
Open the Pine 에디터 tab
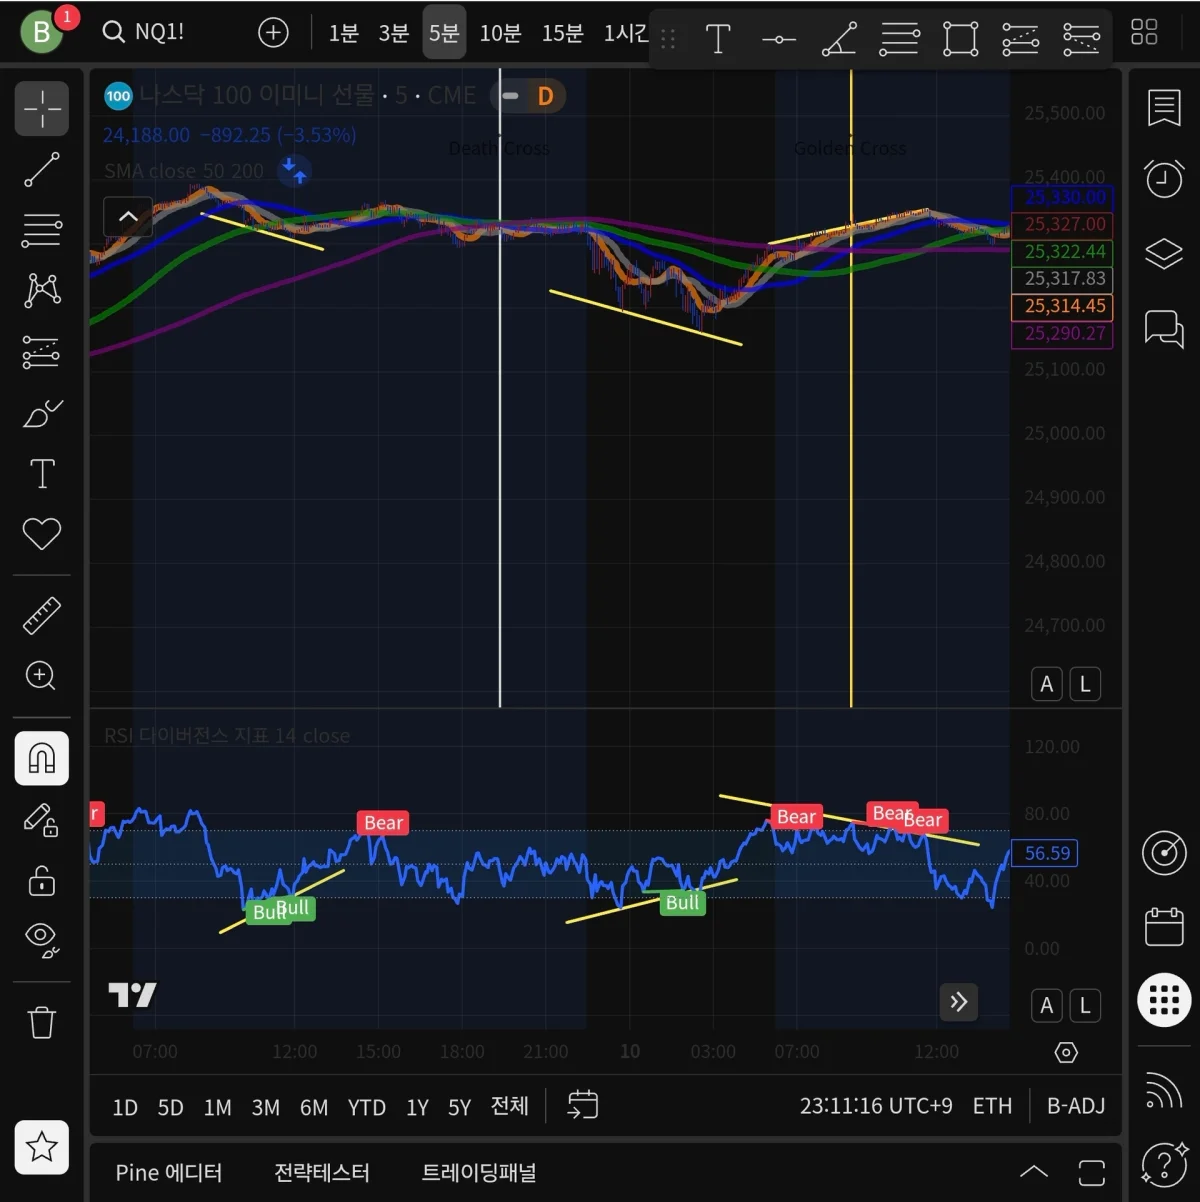[x=169, y=1172]
